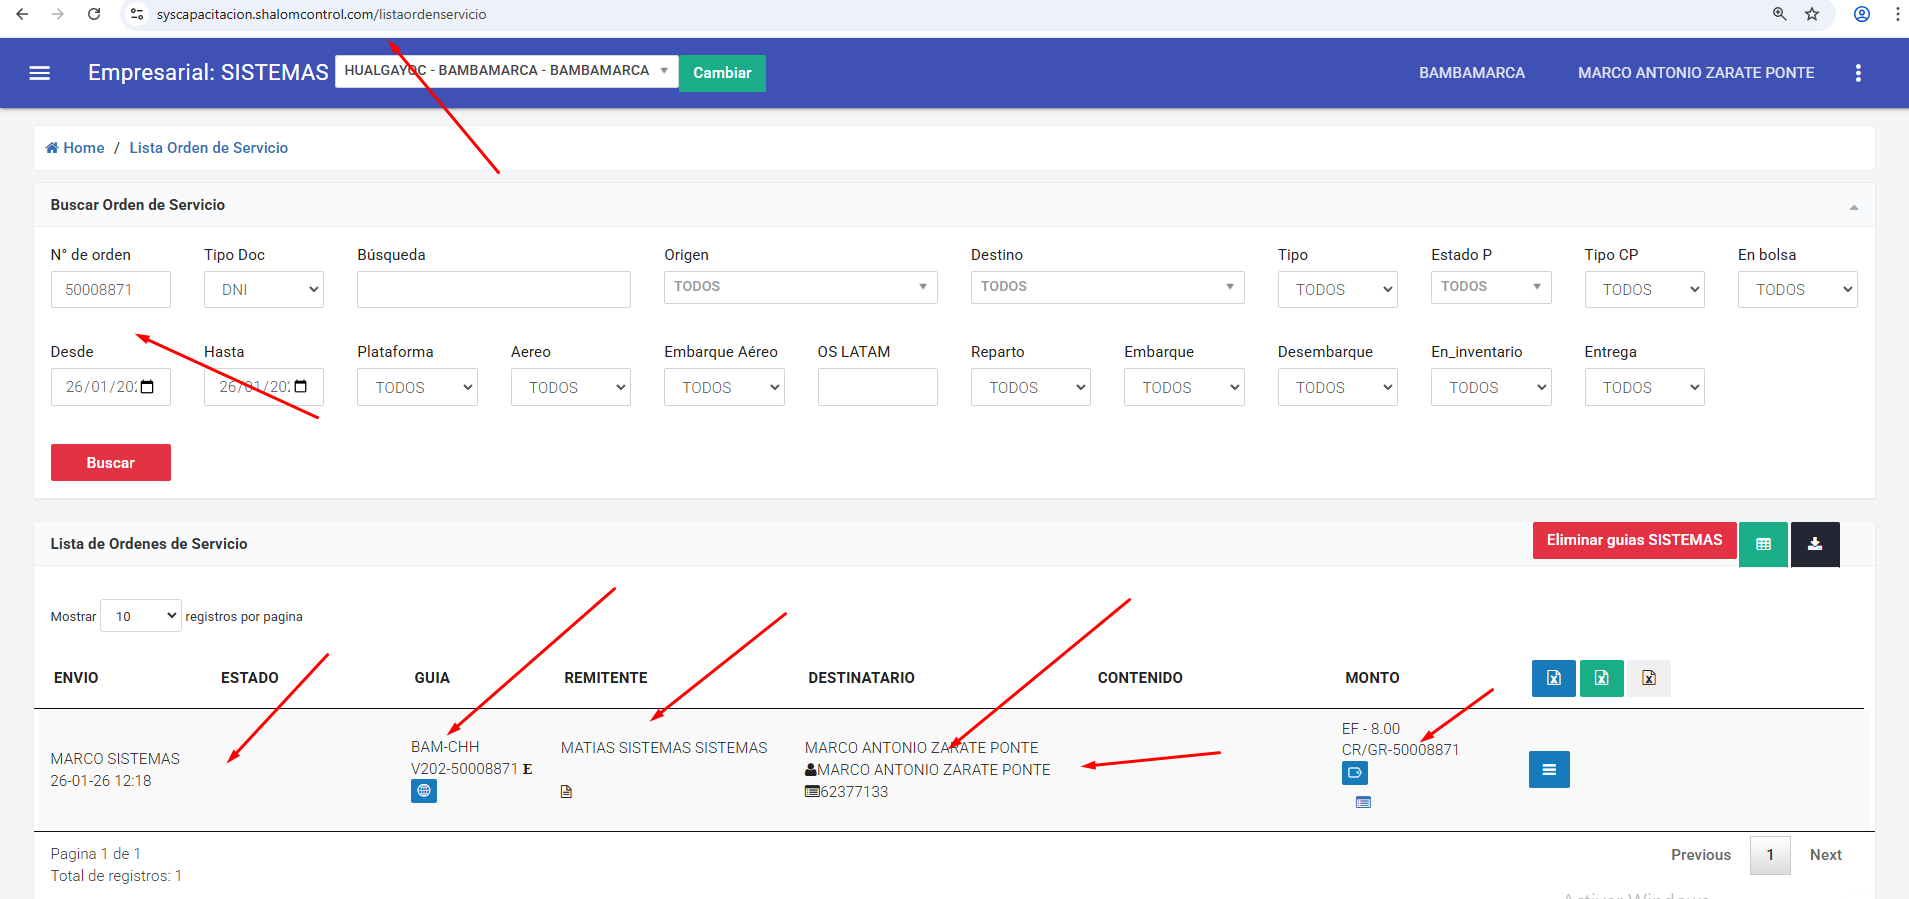This screenshot has width=1909, height=899.
Task: Click the document icon under remitente
Action: [566, 792]
